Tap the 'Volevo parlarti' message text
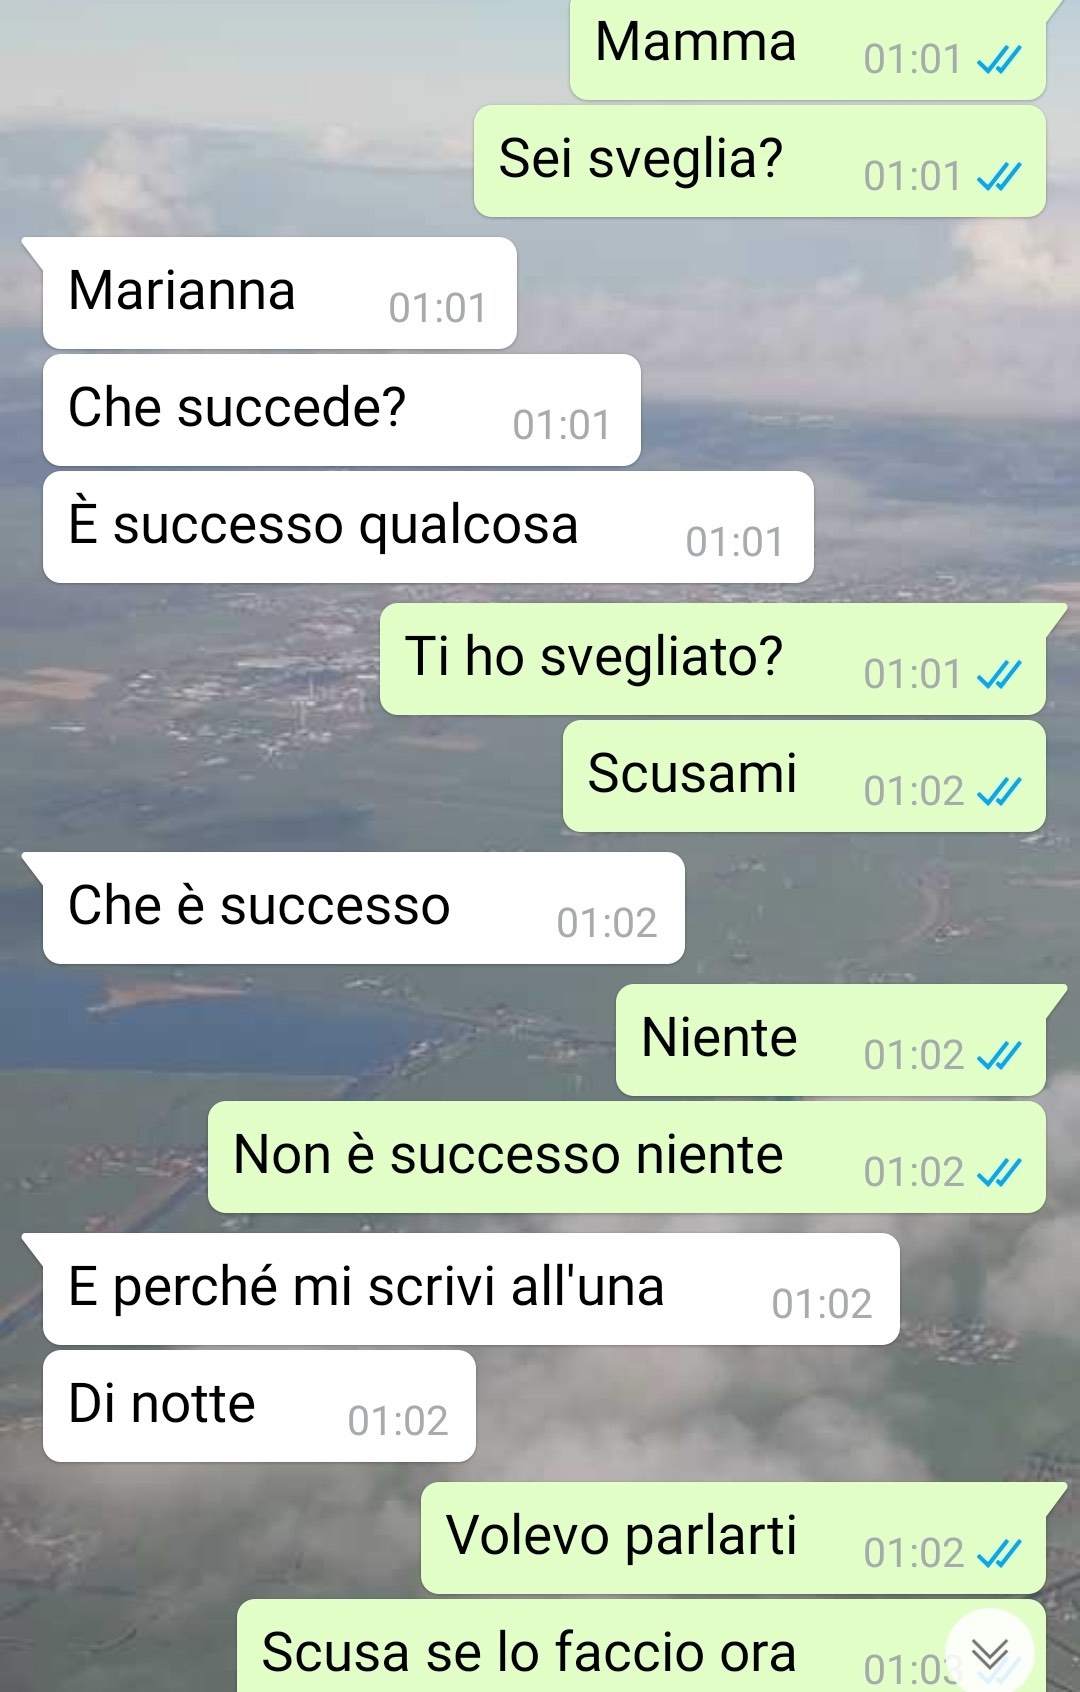The image size is (1080, 1692). (621, 1537)
